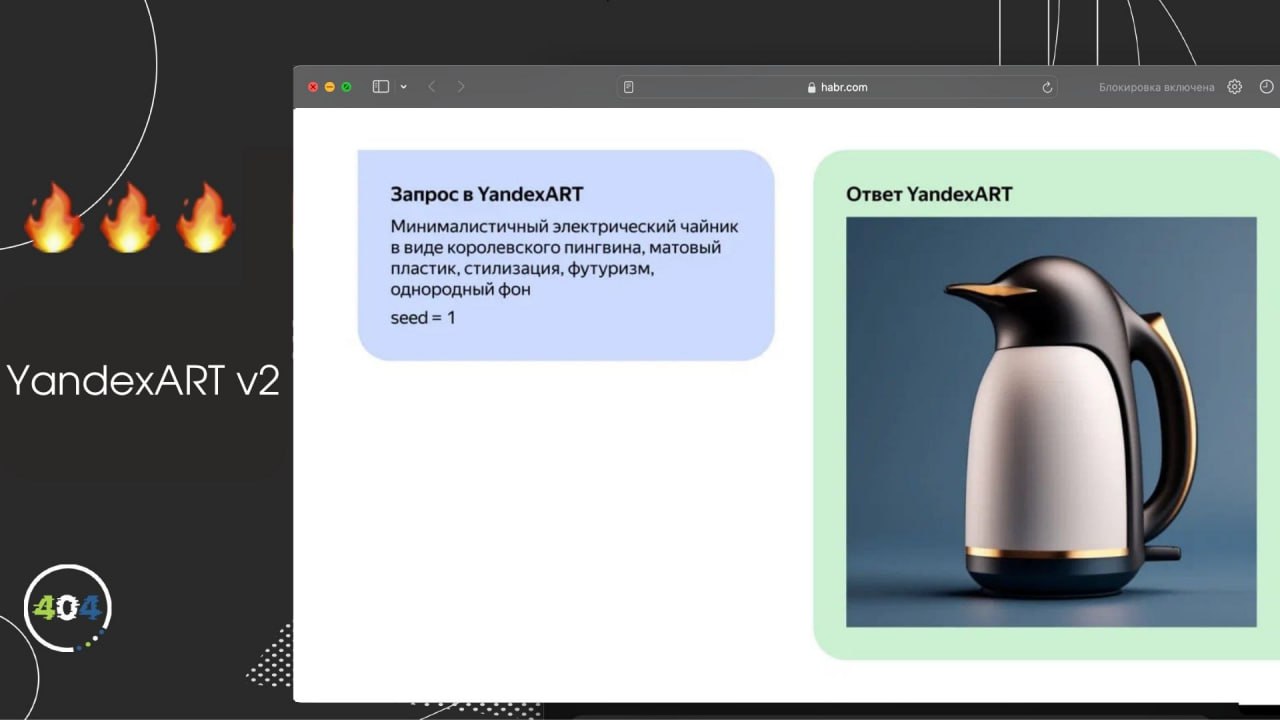Open the reader page icon in address bar
Image resolution: width=1280 pixels, height=720 pixels.
[628, 87]
